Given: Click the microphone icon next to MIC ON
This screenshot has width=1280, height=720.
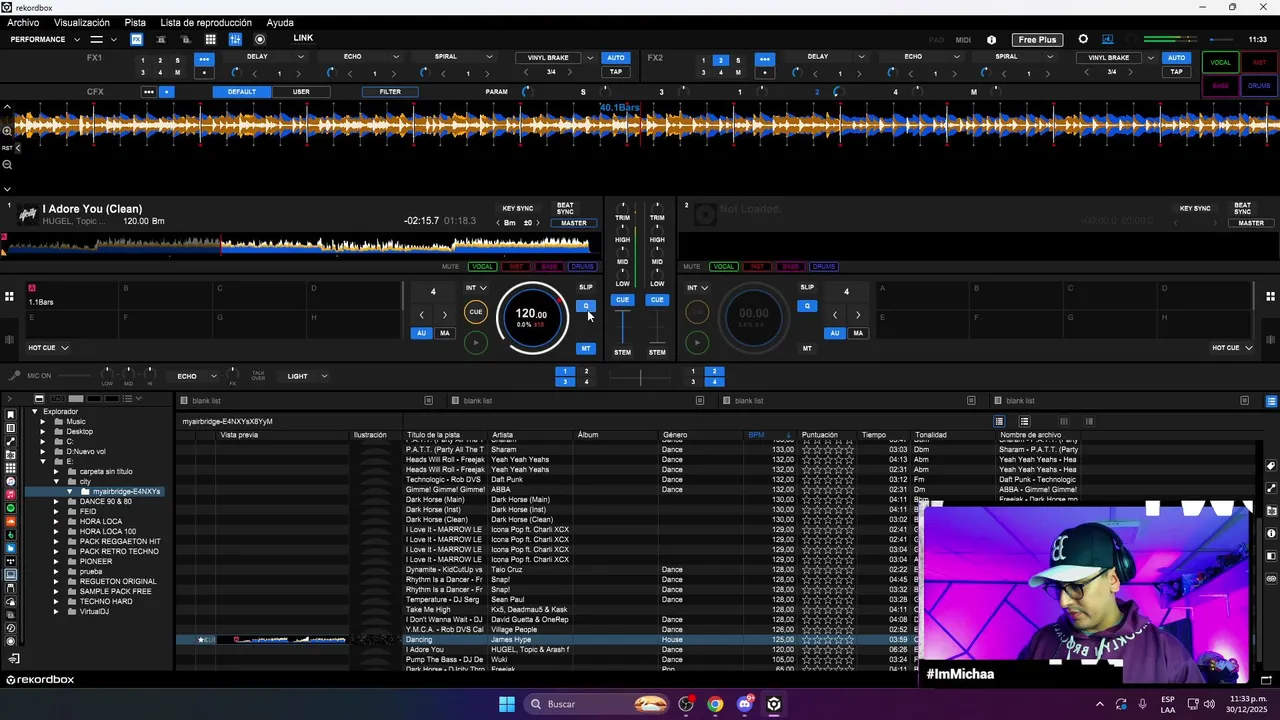Looking at the screenshot, I should pos(14,376).
